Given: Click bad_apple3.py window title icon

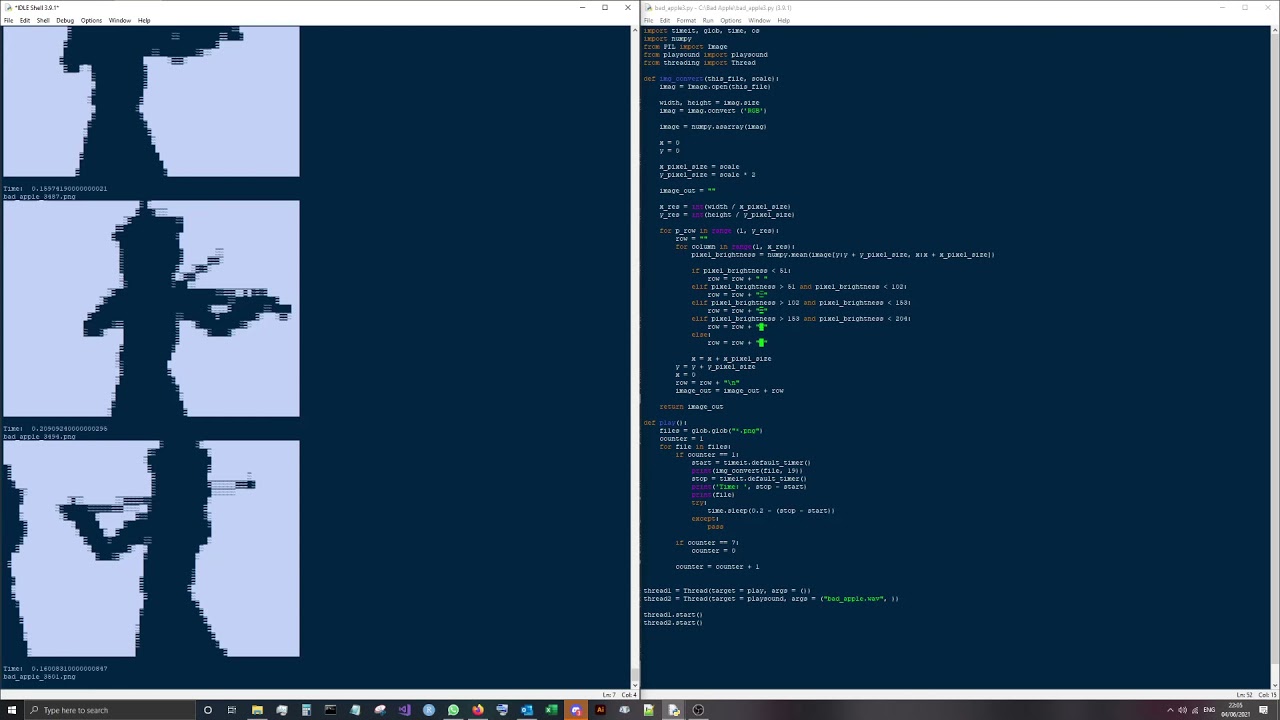Looking at the screenshot, I should click(648, 7).
